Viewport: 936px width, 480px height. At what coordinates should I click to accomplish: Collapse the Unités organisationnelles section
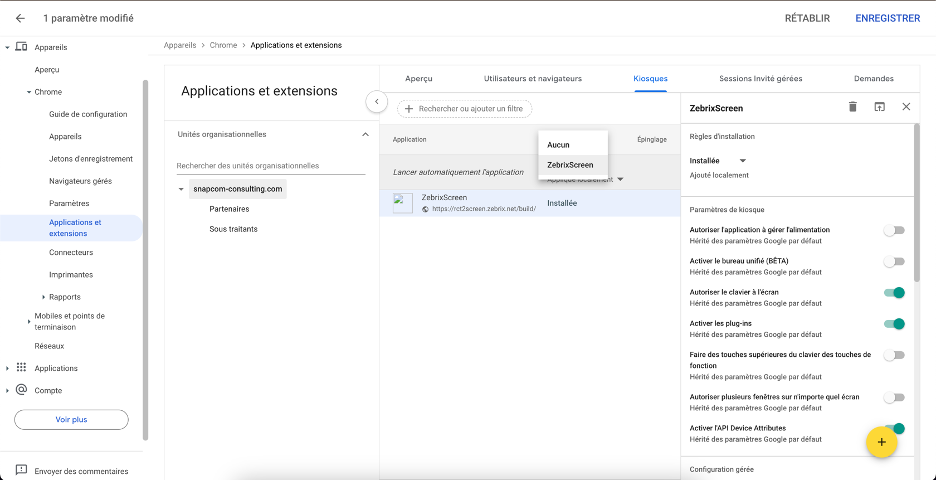click(364, 134)
